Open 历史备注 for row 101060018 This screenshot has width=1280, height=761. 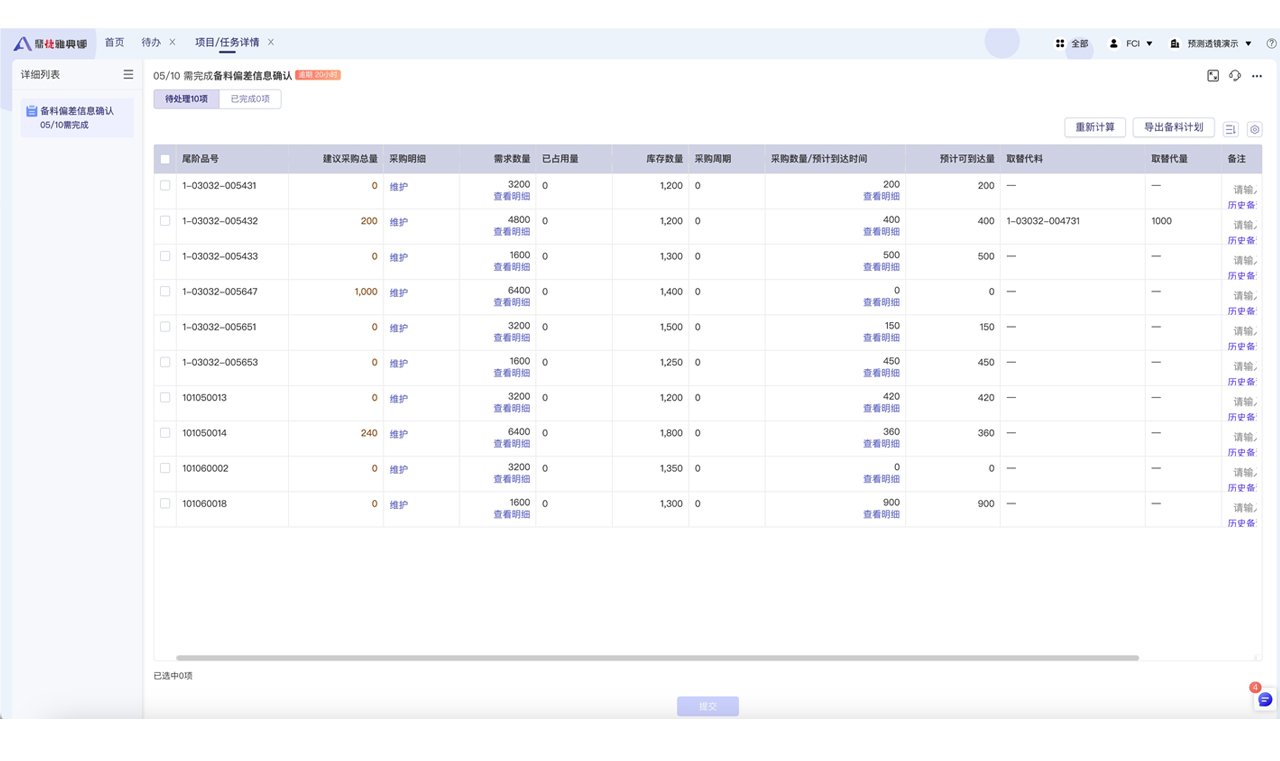pyautogui.click(x=1241, y=523)
